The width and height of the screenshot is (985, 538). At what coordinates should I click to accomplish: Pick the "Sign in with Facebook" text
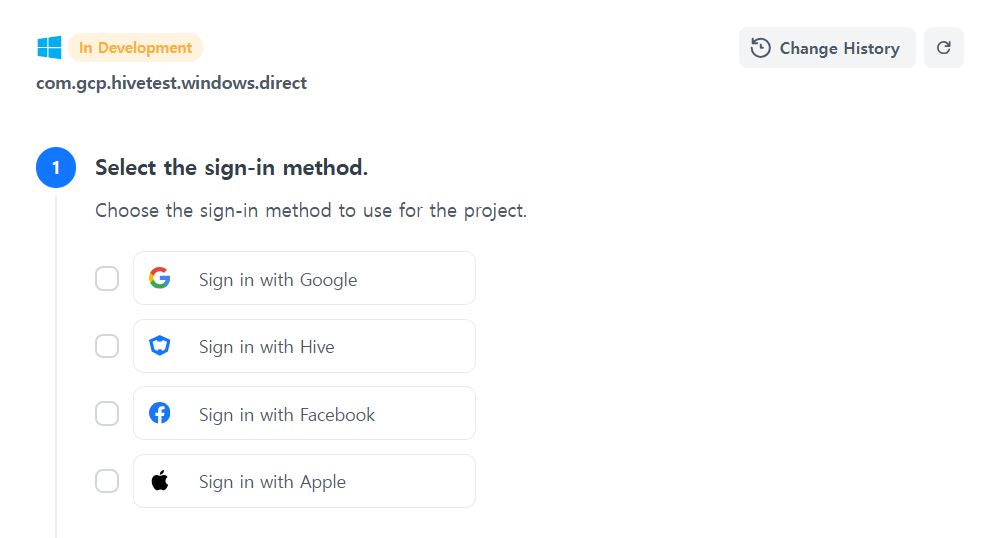[287, 415]
